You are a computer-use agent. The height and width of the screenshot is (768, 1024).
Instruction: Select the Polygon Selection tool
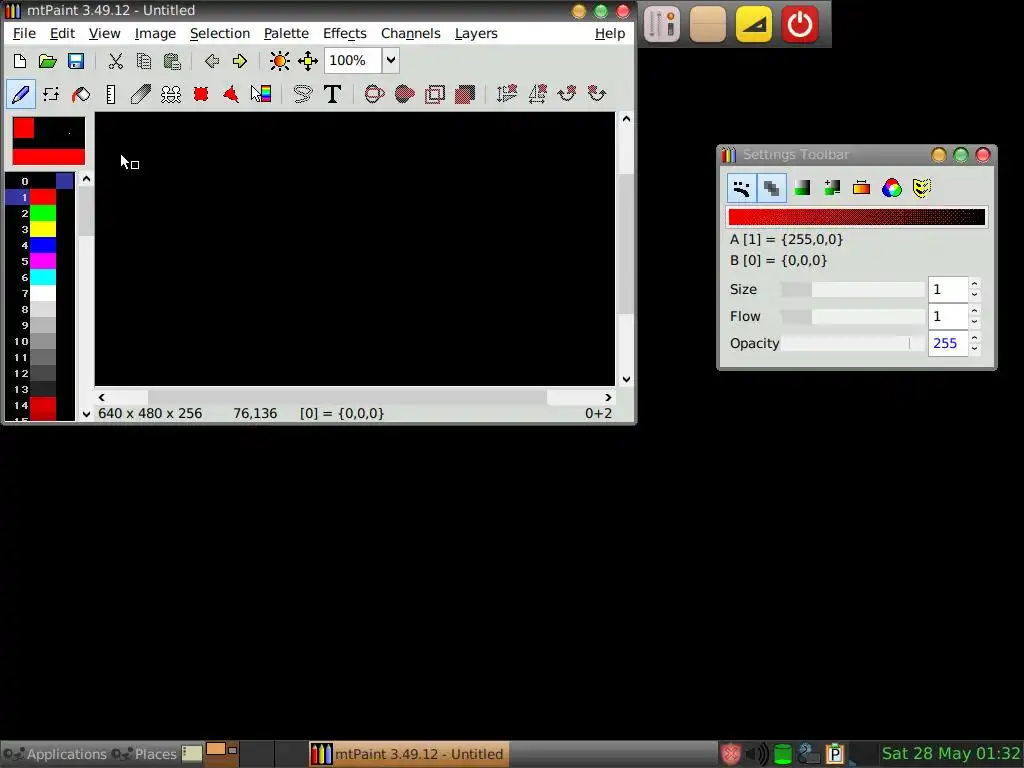point(231,94)
